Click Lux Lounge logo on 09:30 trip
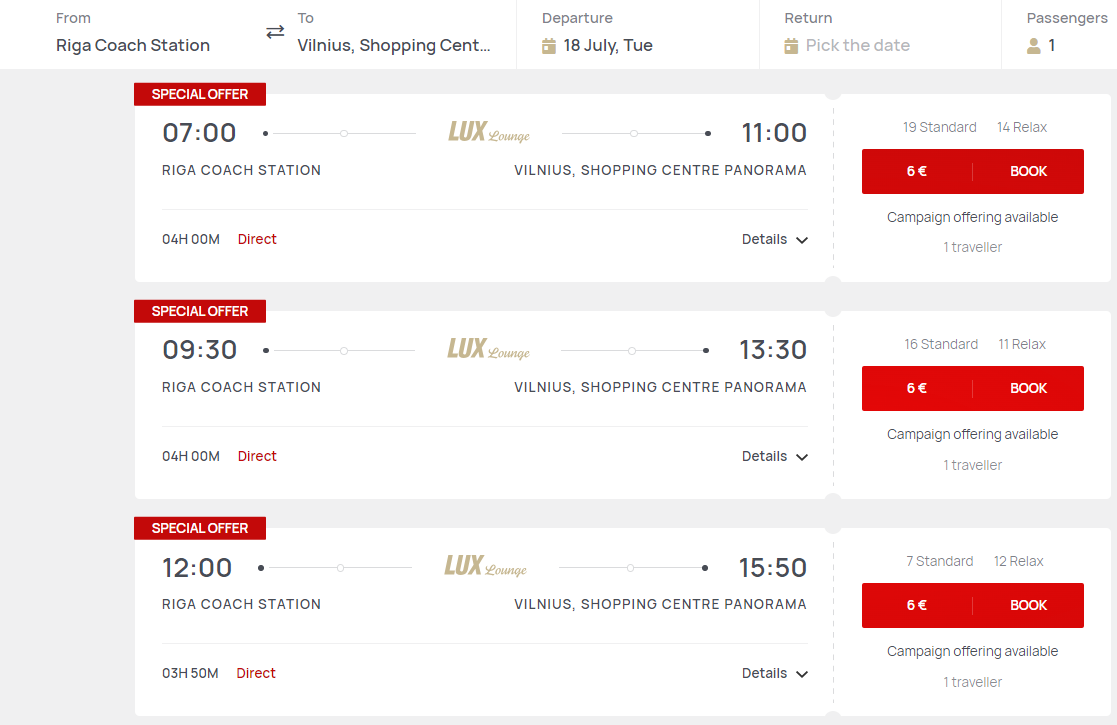 pos(489,349)
